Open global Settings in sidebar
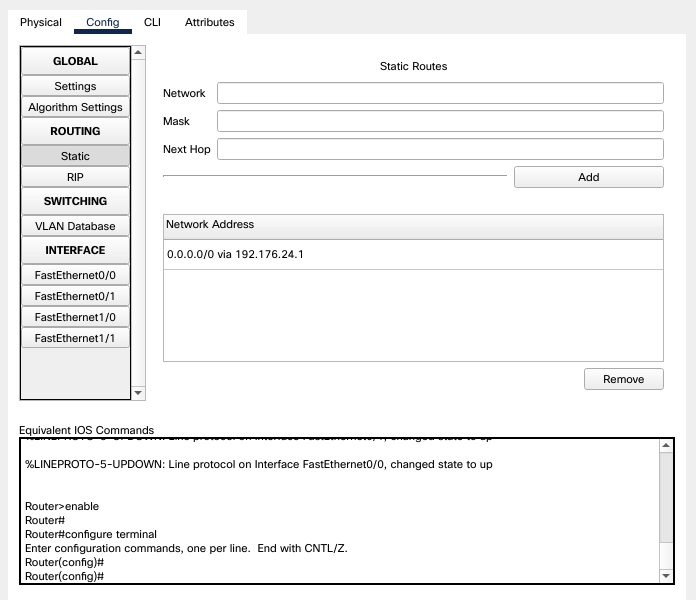Viewport: 696px width, 600px height. coord(75,86)
